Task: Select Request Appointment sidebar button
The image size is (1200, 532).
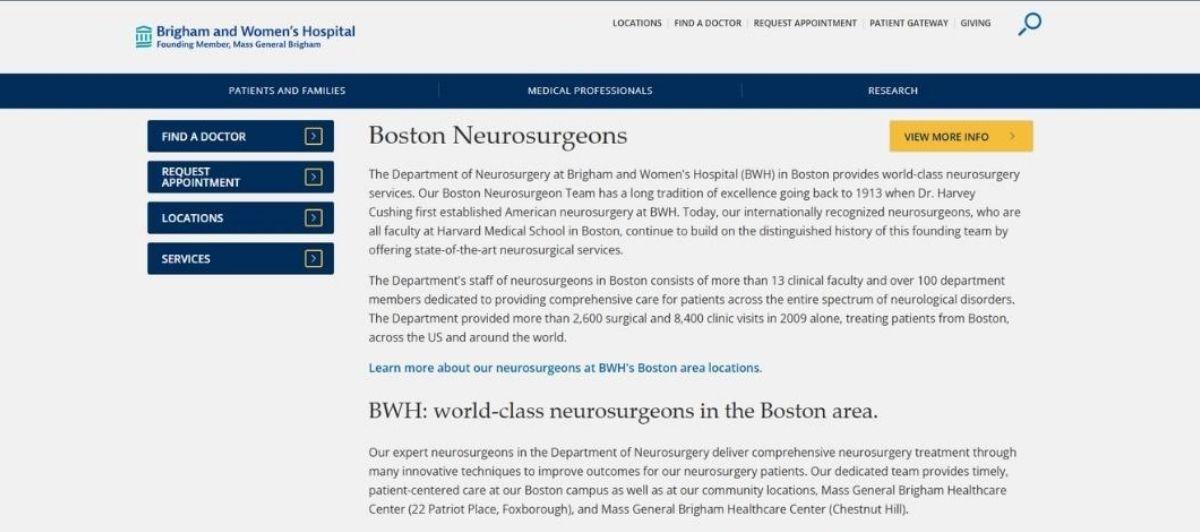Action: pyautogui.click(x=240, y=177)
